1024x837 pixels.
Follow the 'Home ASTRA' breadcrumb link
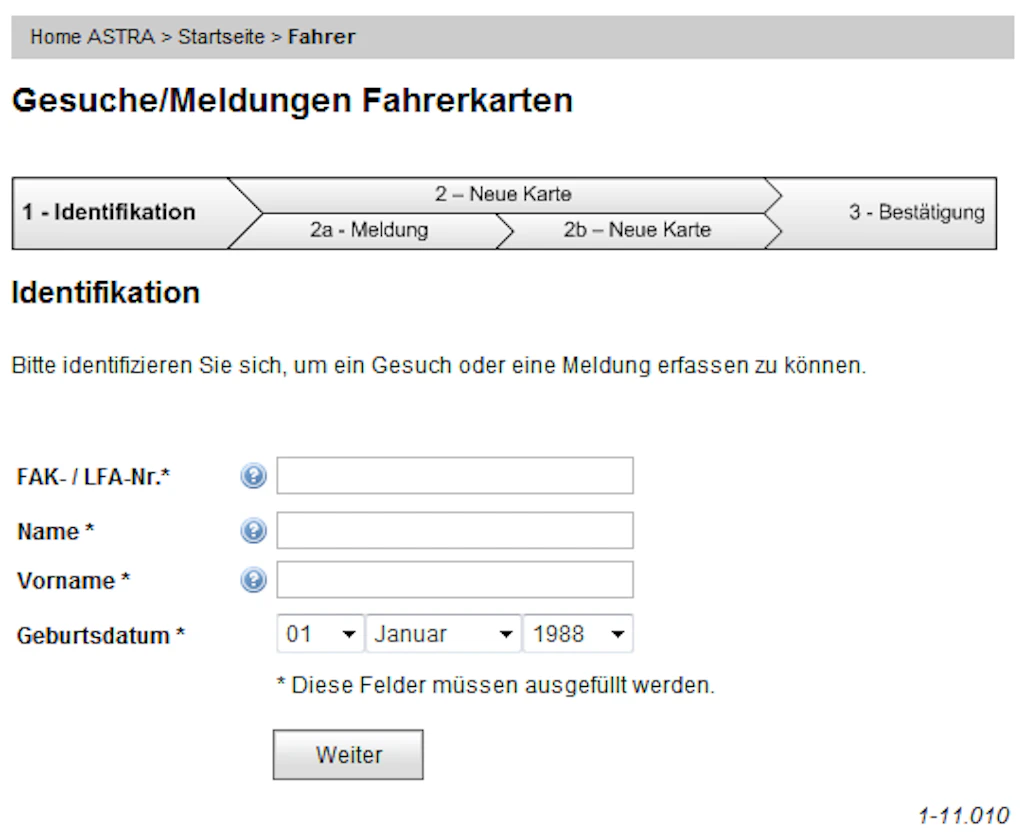coord(92,38)
